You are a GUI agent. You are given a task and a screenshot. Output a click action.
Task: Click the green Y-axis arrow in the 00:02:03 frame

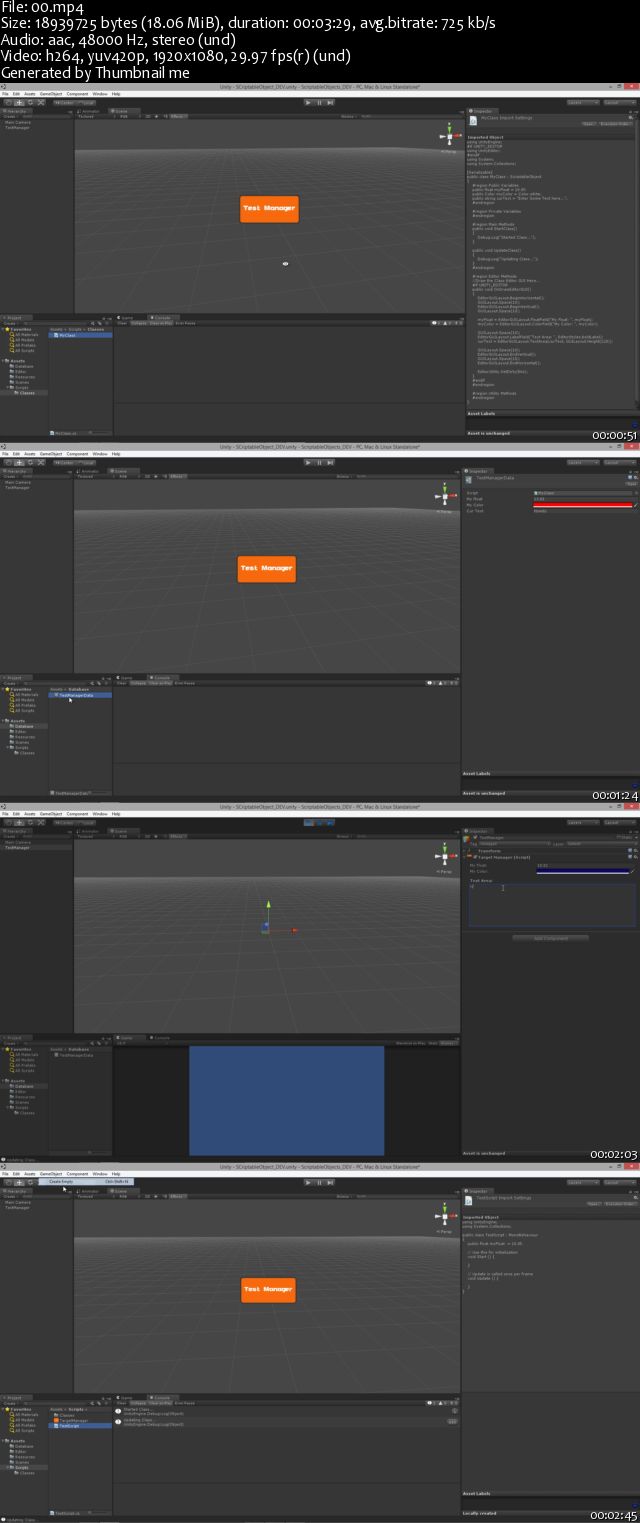coord(267,905)
